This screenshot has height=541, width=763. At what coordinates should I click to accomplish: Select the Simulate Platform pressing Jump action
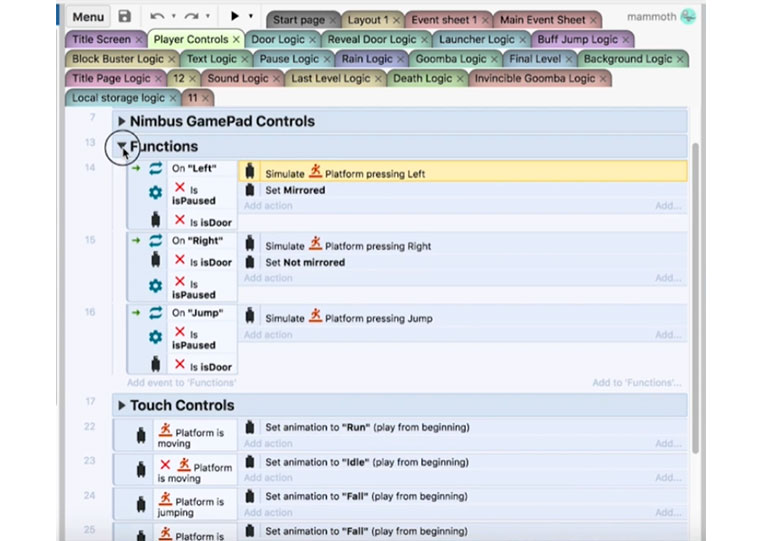(x=463, y=317)
